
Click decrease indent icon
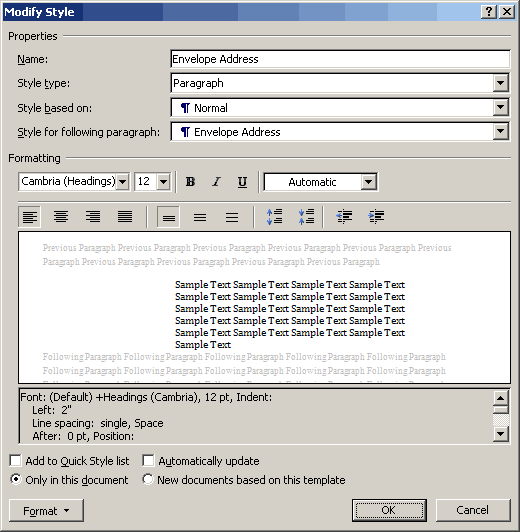coord(344,216)
